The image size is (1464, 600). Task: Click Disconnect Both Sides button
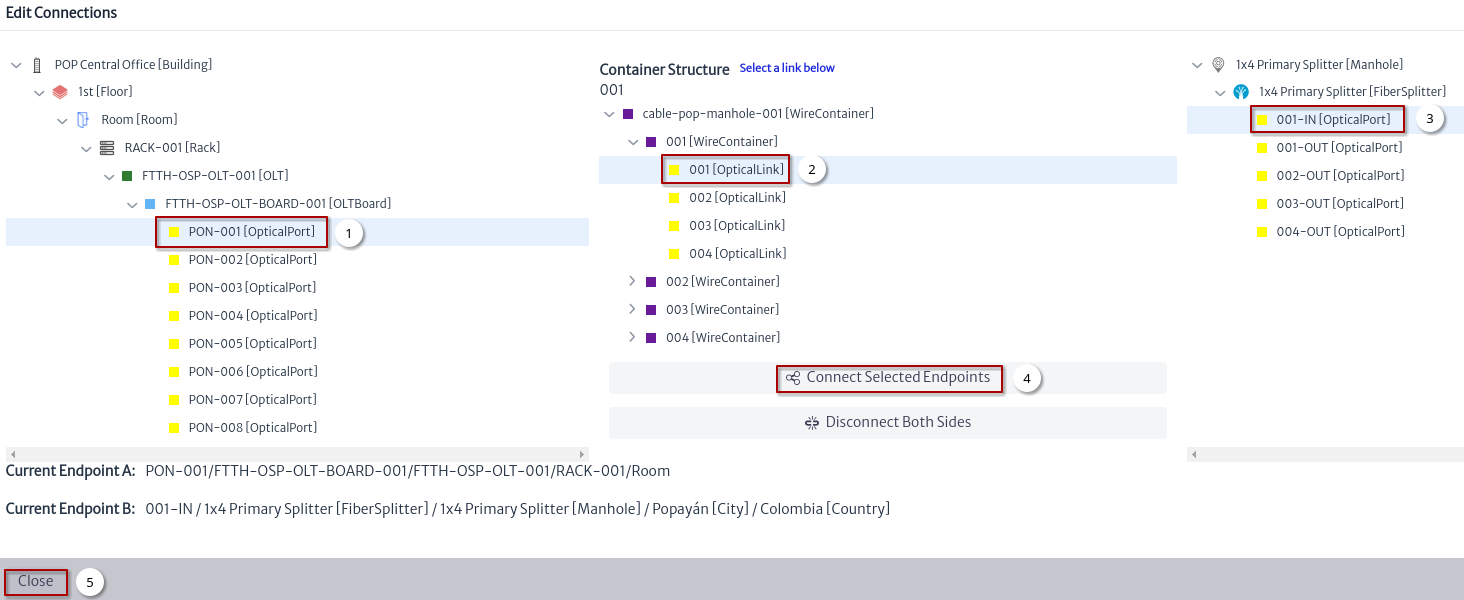(x=888, y=422)
